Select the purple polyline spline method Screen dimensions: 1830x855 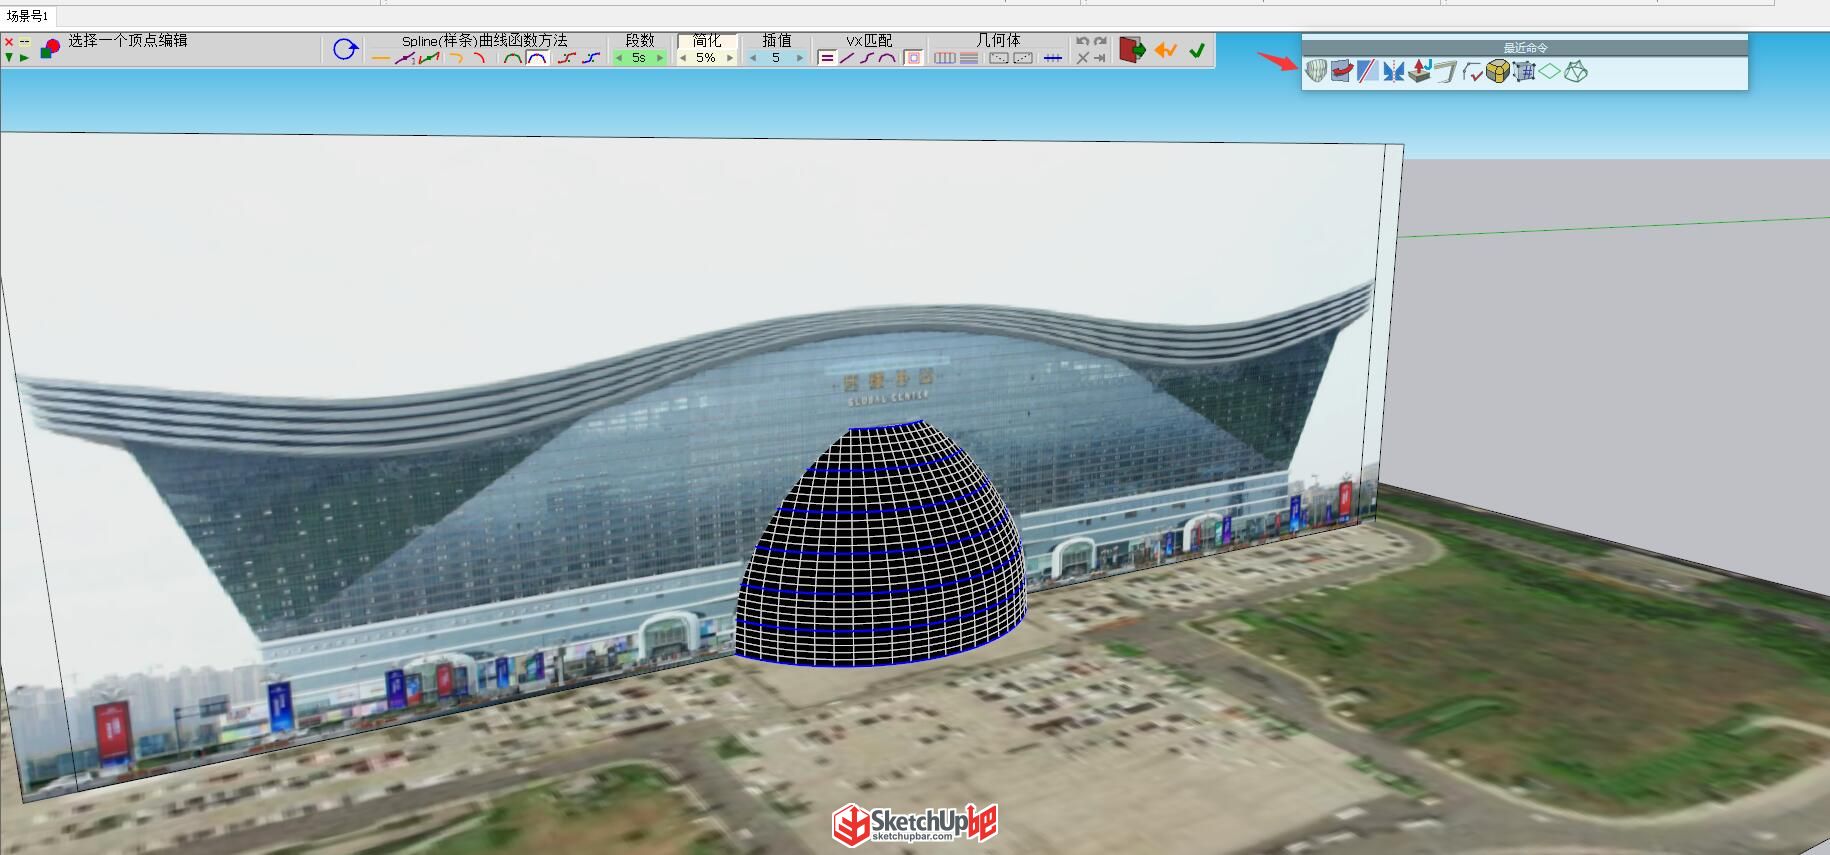pyautogui.click(x=405, y=58)
